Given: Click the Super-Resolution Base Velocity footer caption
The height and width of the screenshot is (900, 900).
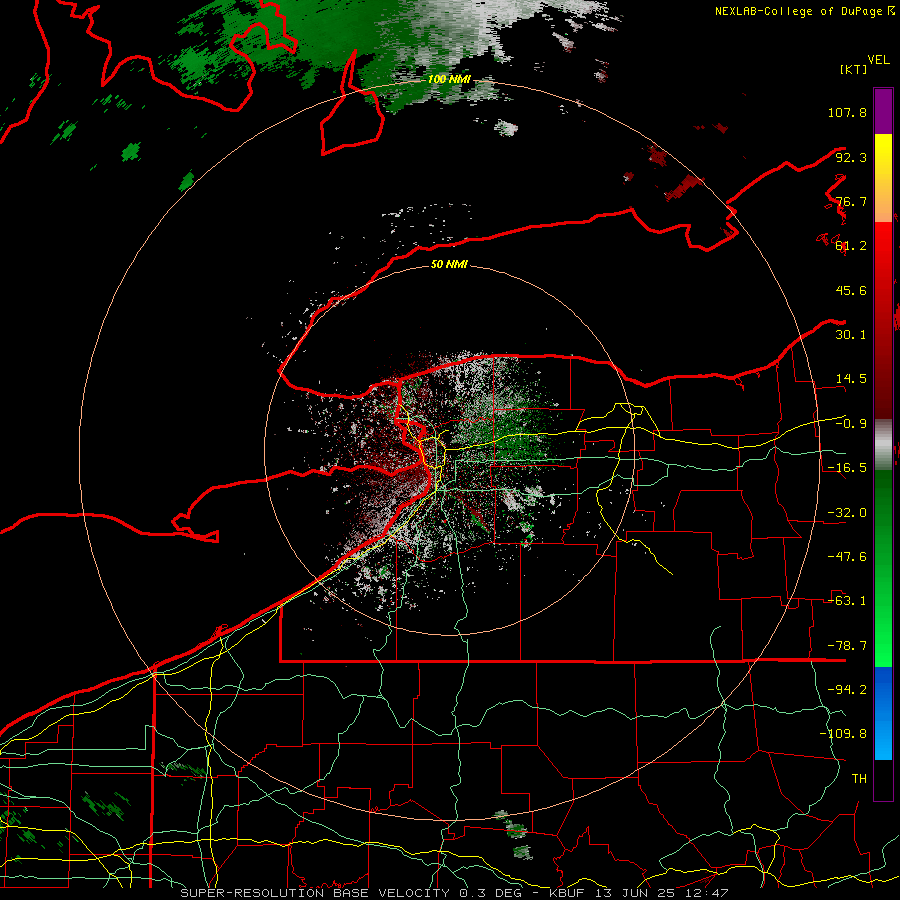Looking at the screenshot, I should tap(454, 893).
